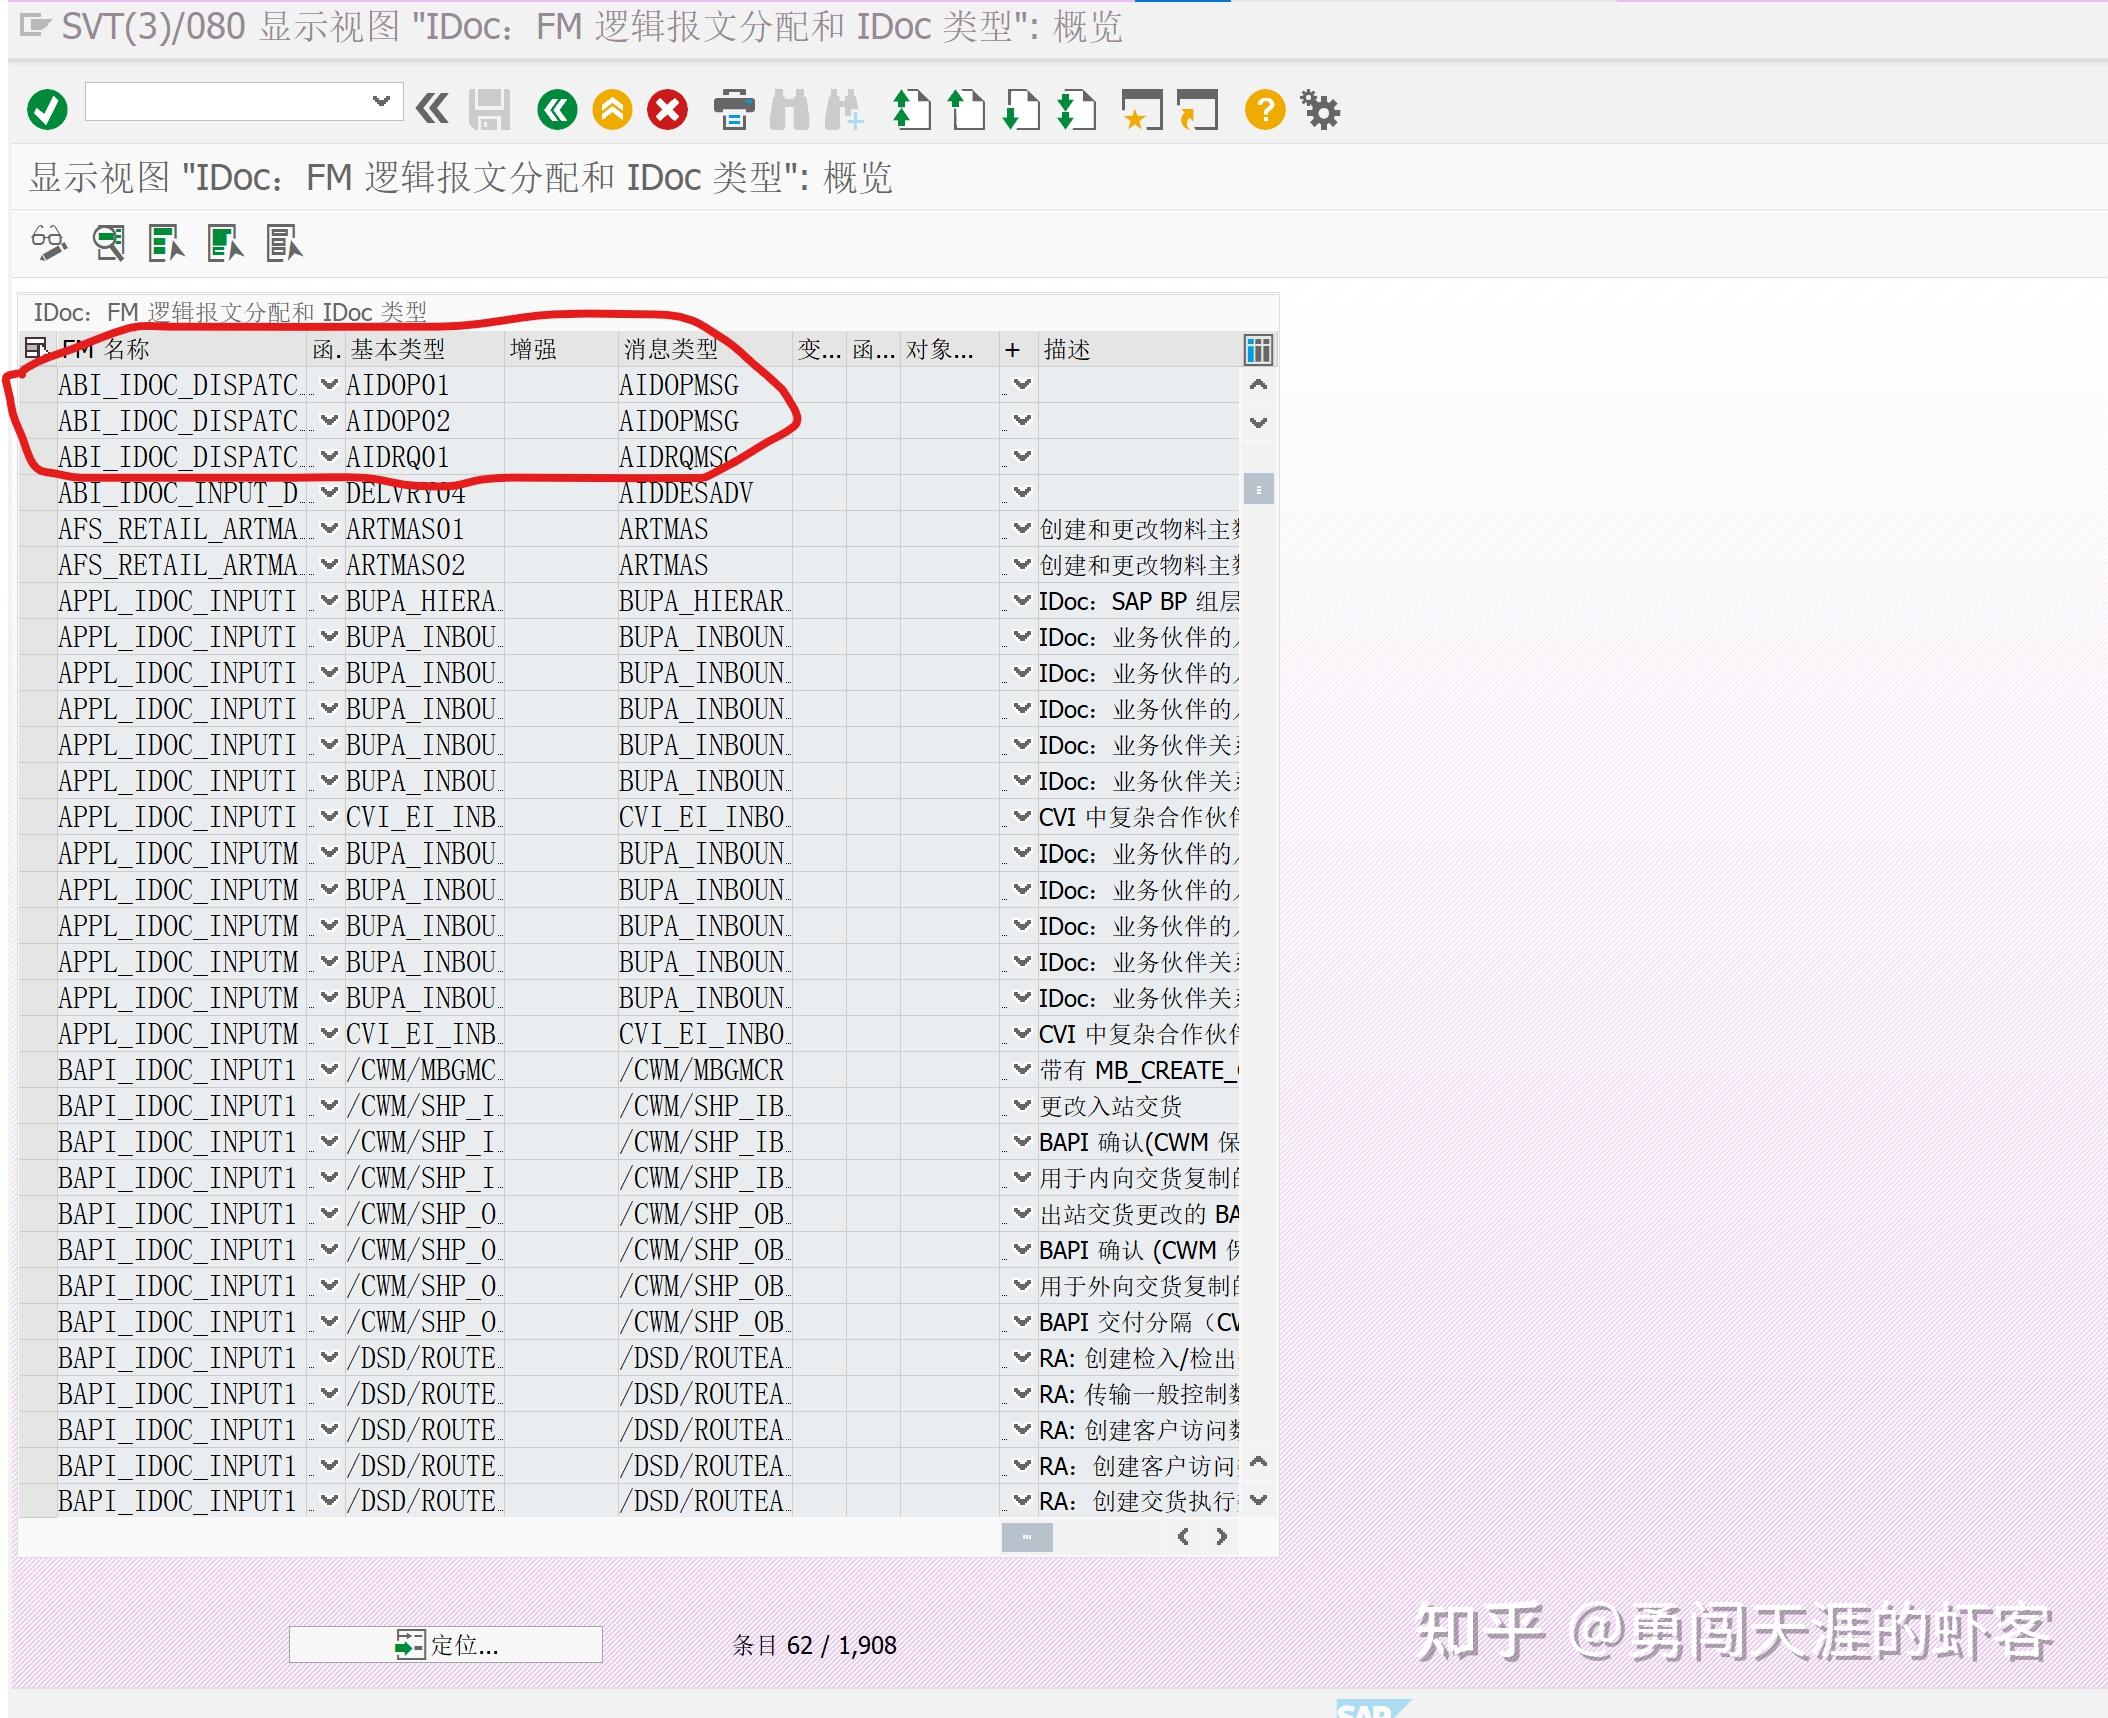Click the Print icon
This screenshot has height=1718, width=2108.
click(734, 109)
